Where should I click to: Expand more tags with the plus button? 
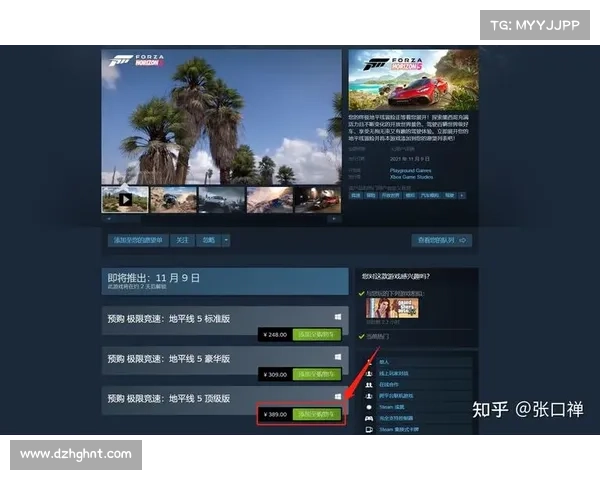coord(462,196)
